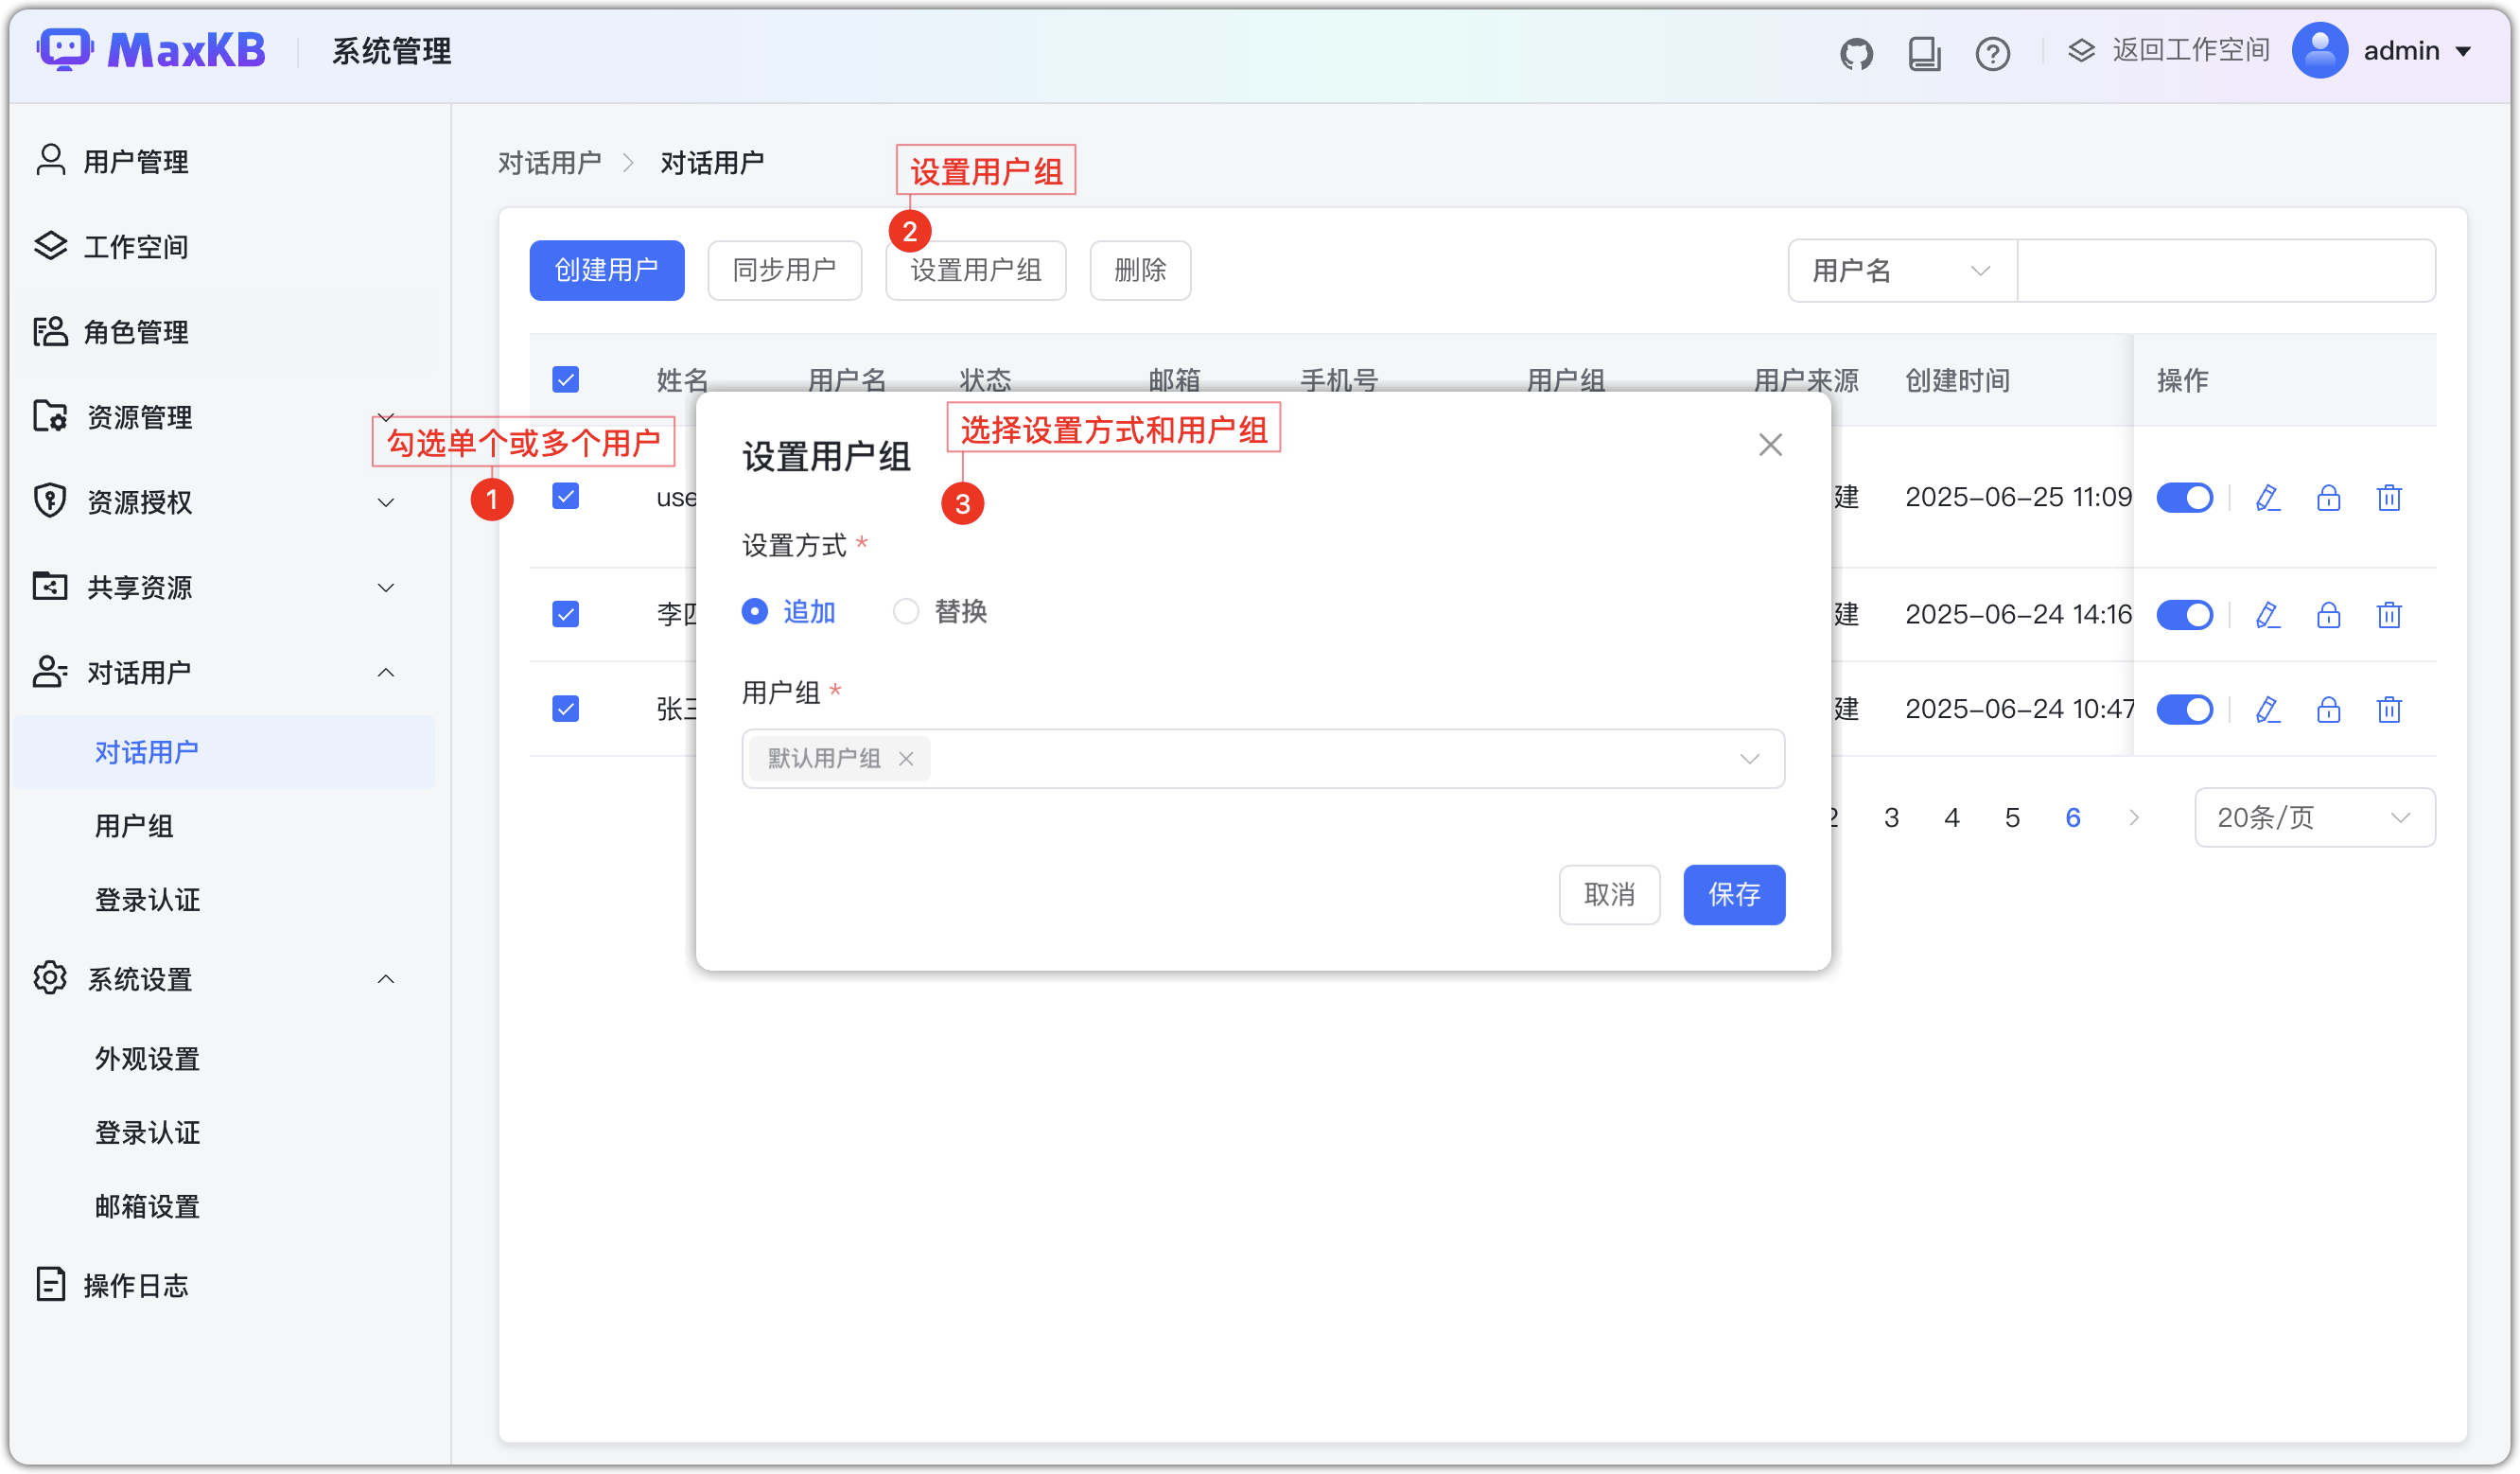Viewport: 2520px width, 1474px height.
Task: Uncheck the select-all checkbox in table header
Action: 565,380
